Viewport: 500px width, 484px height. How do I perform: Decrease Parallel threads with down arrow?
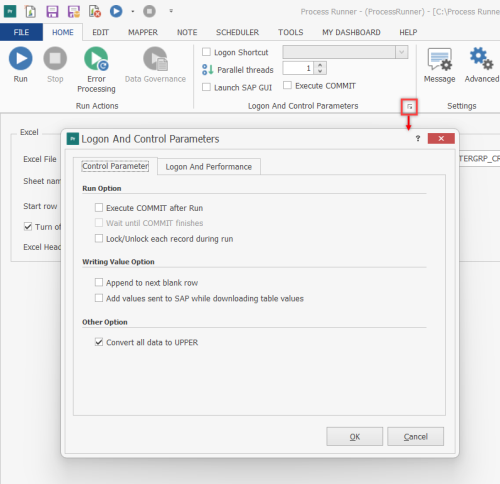point(320,71)
